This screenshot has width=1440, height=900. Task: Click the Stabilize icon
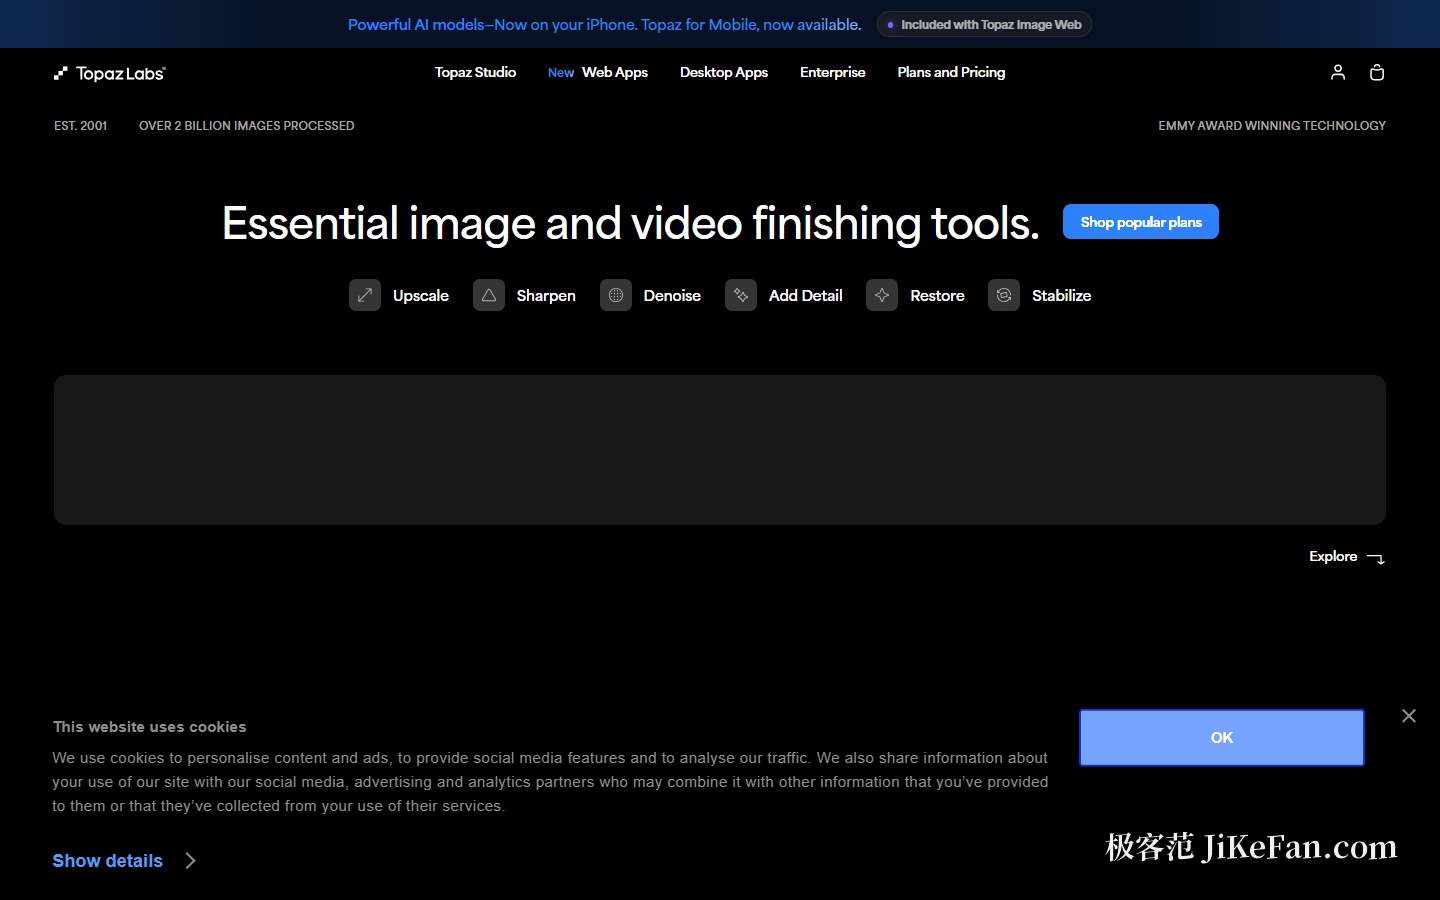pyautogui.click(x=1004, y=295)
